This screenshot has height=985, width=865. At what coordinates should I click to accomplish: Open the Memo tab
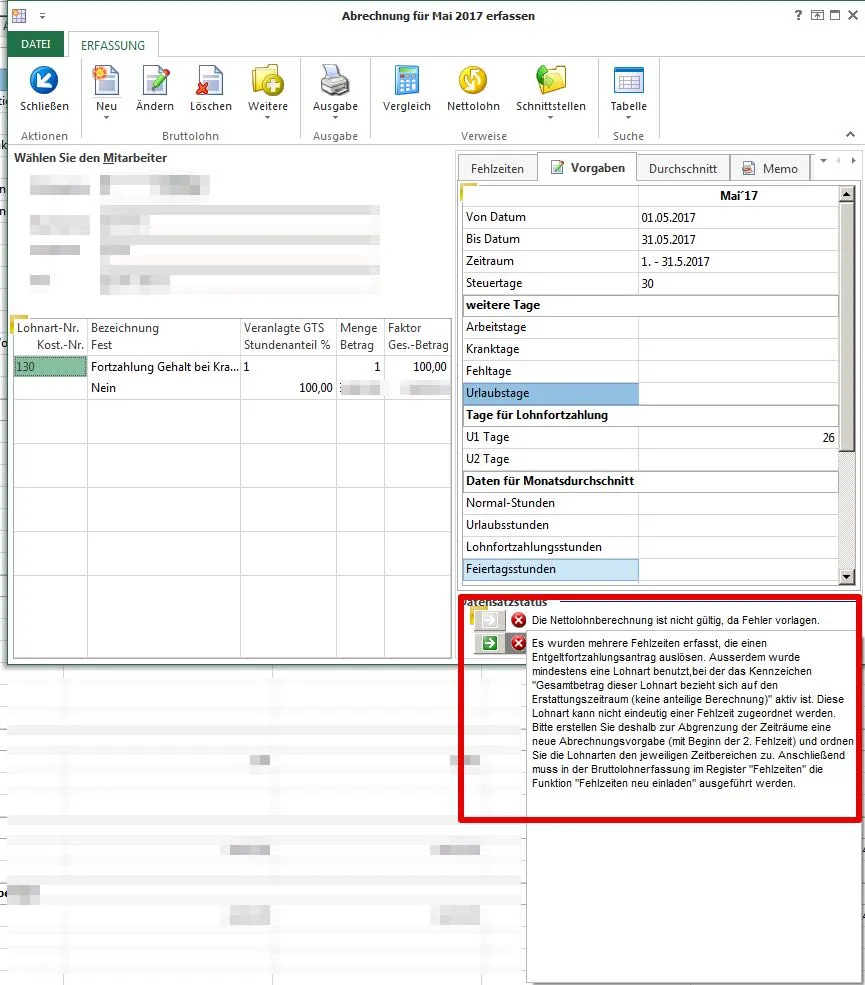coord(770,169)
